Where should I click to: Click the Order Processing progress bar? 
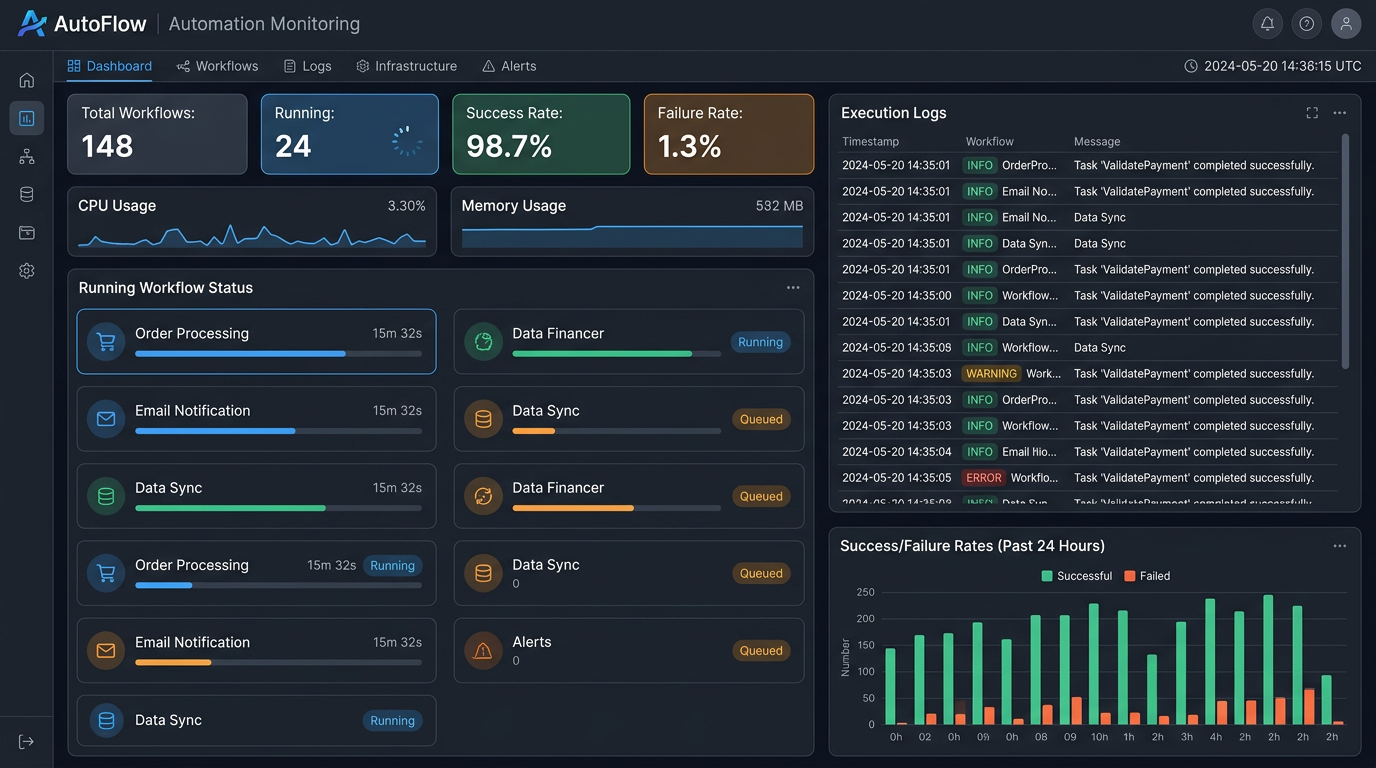(x=278, y=354)
